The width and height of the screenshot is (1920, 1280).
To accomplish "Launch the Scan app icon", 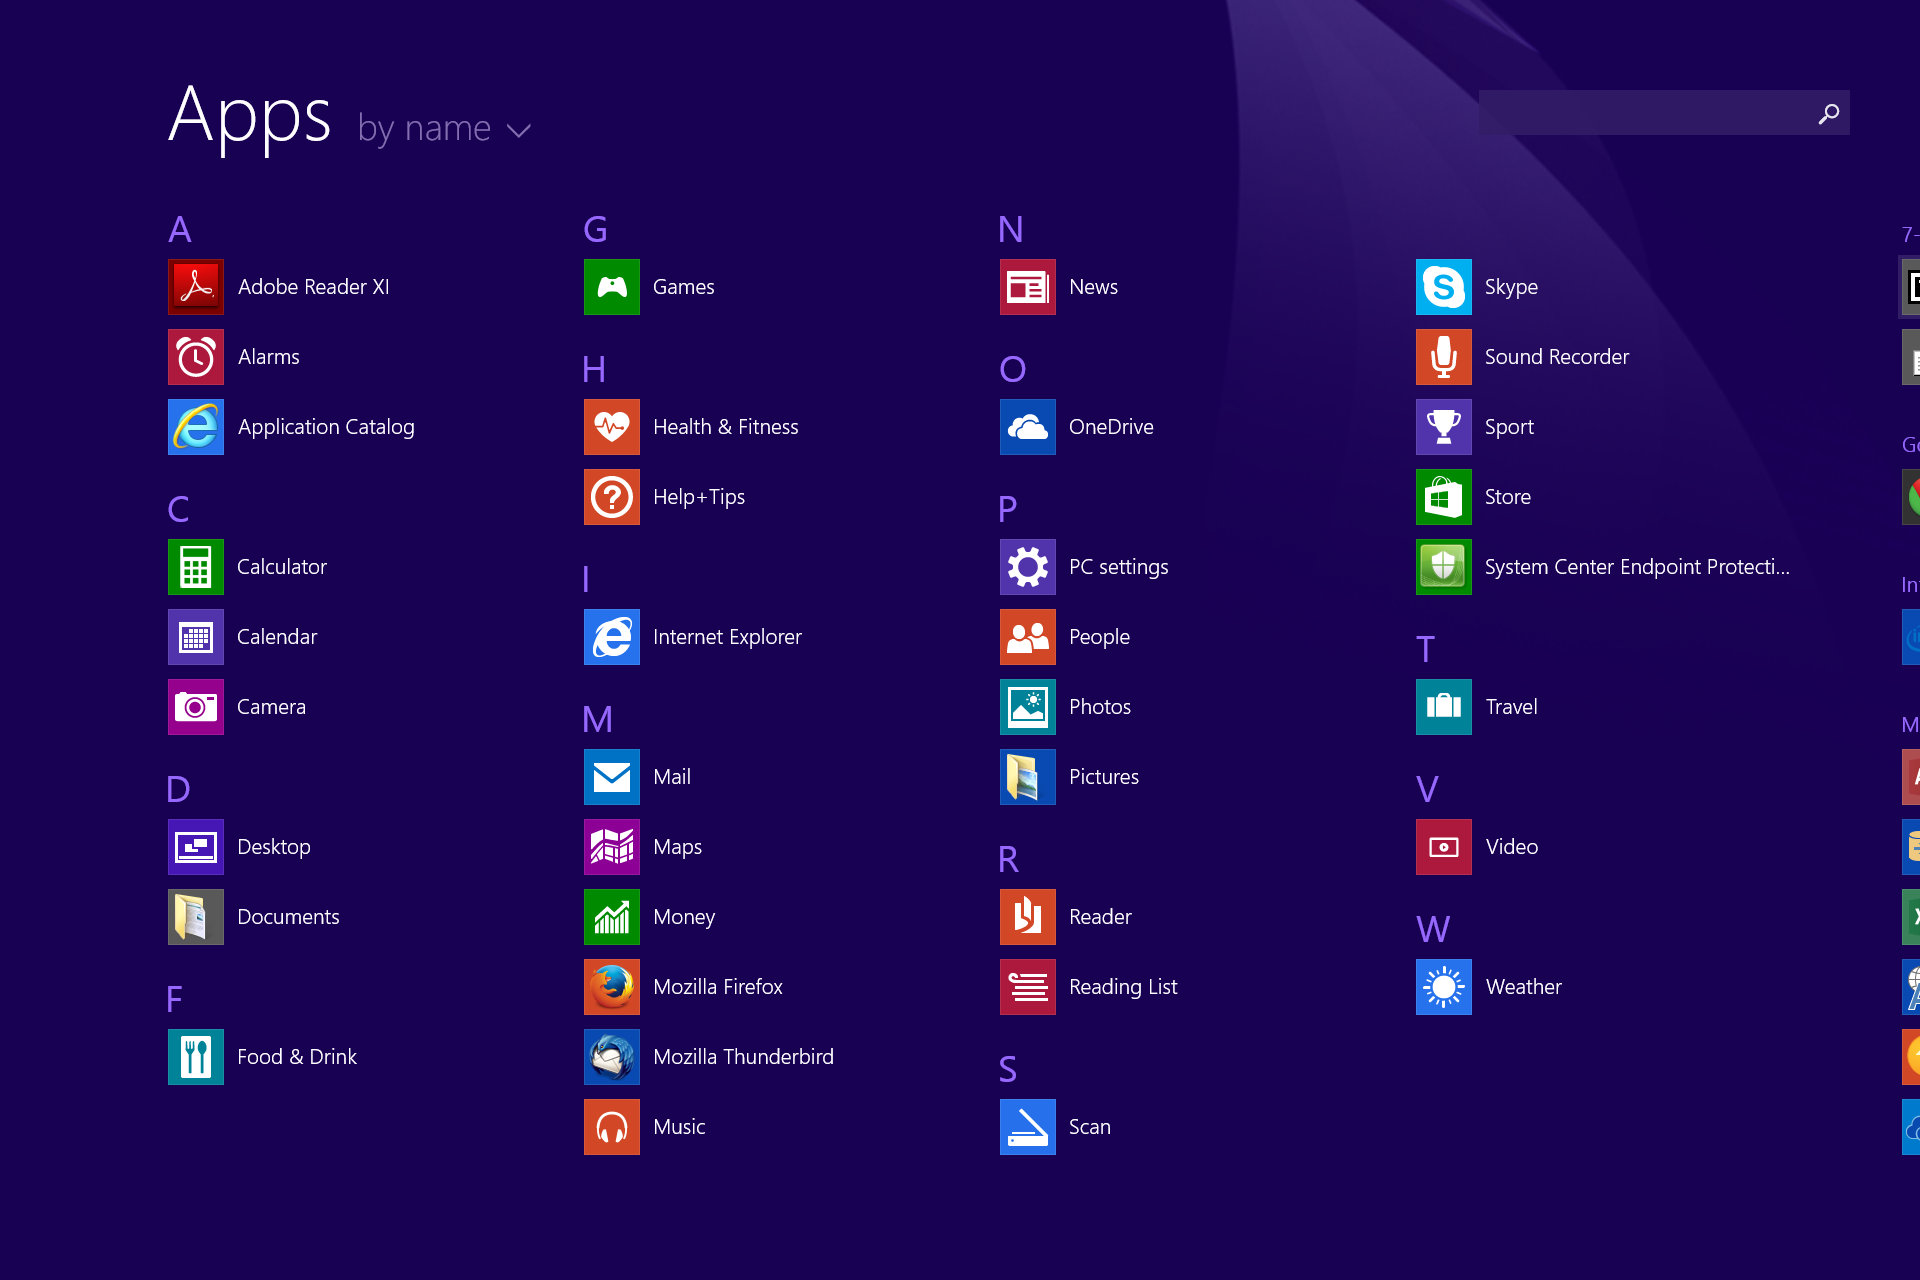I will [1028, 1127].
